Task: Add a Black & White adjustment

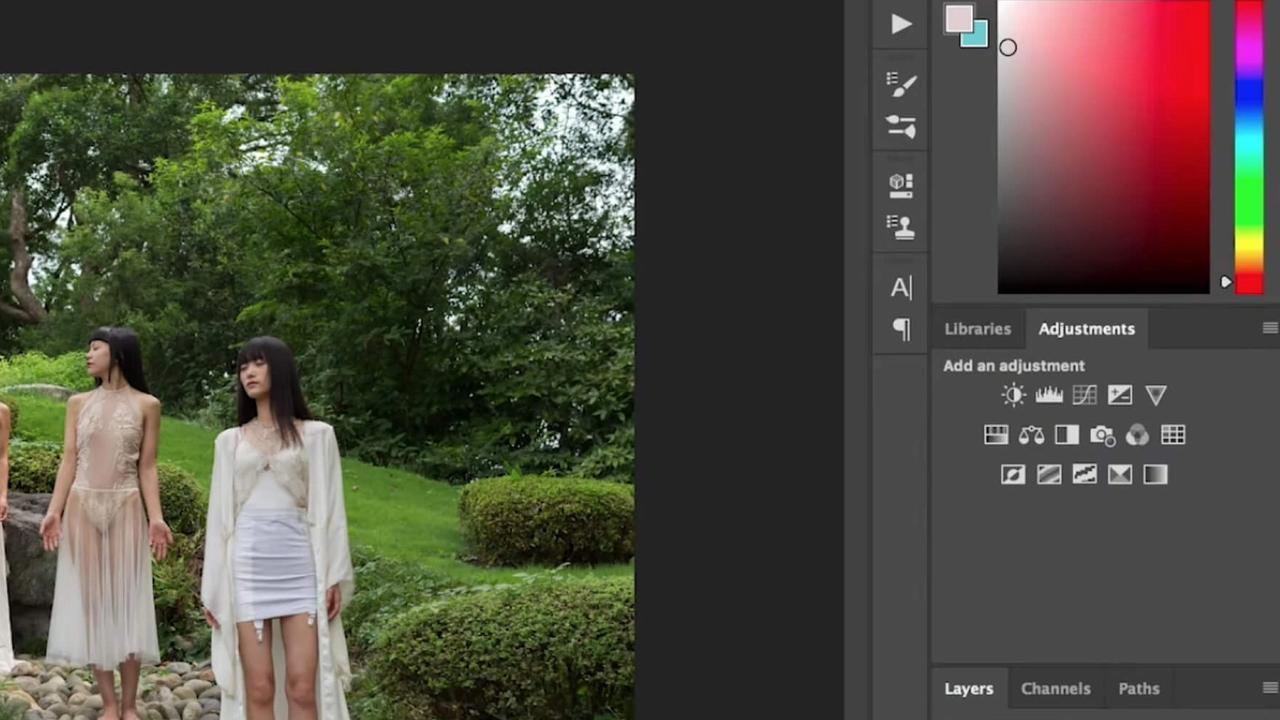Action: [x=1067, y=435]
